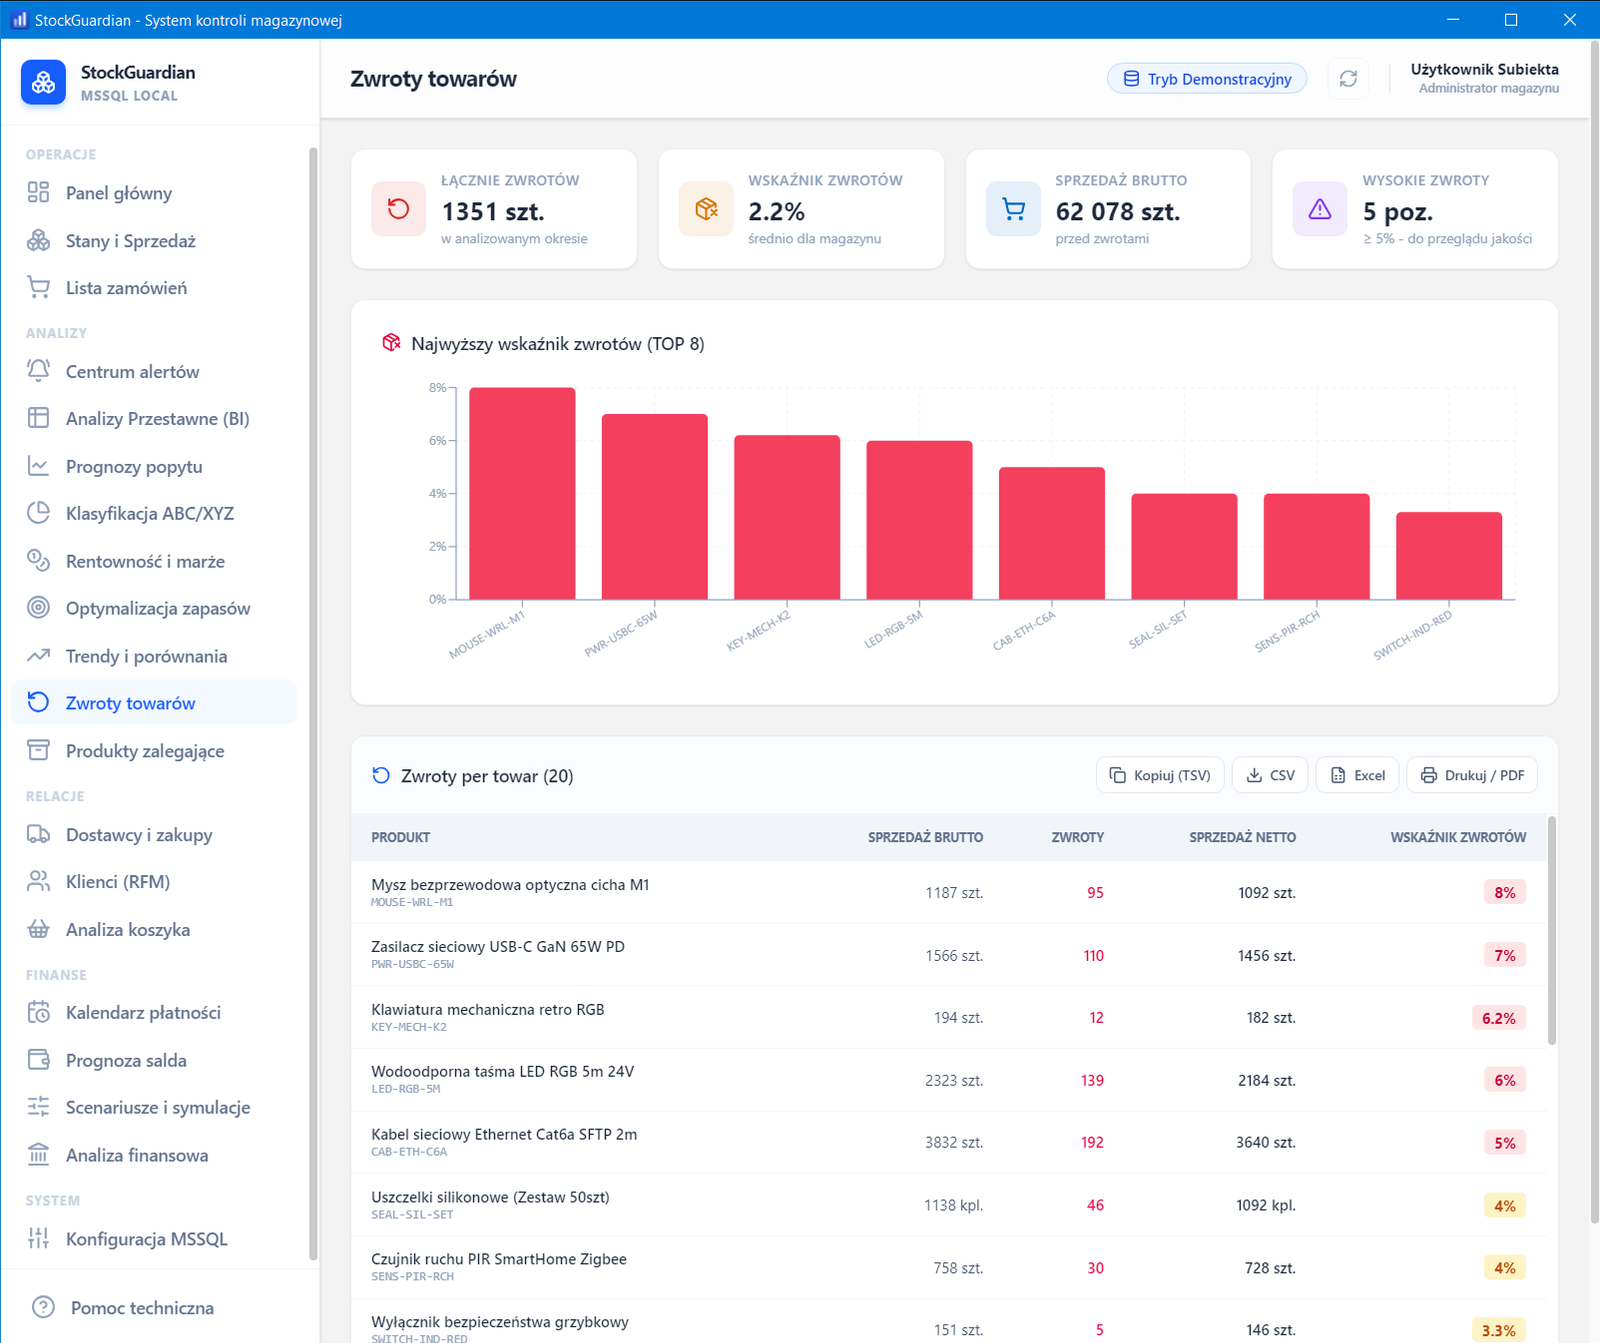Navigate to Centrum alertów
The width and height of the screenshot is (1600, 1343).
coord(154,371)
